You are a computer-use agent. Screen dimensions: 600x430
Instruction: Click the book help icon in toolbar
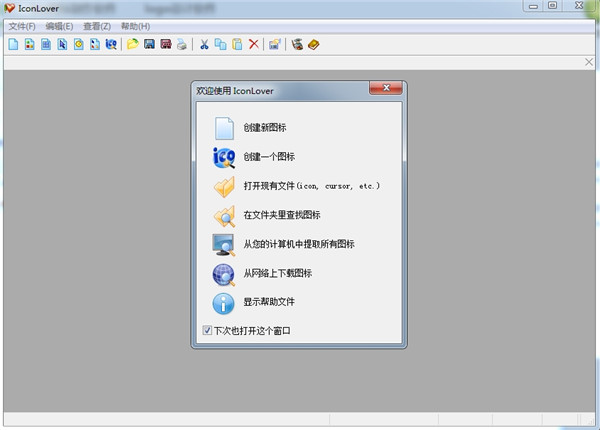pos(313,45)
